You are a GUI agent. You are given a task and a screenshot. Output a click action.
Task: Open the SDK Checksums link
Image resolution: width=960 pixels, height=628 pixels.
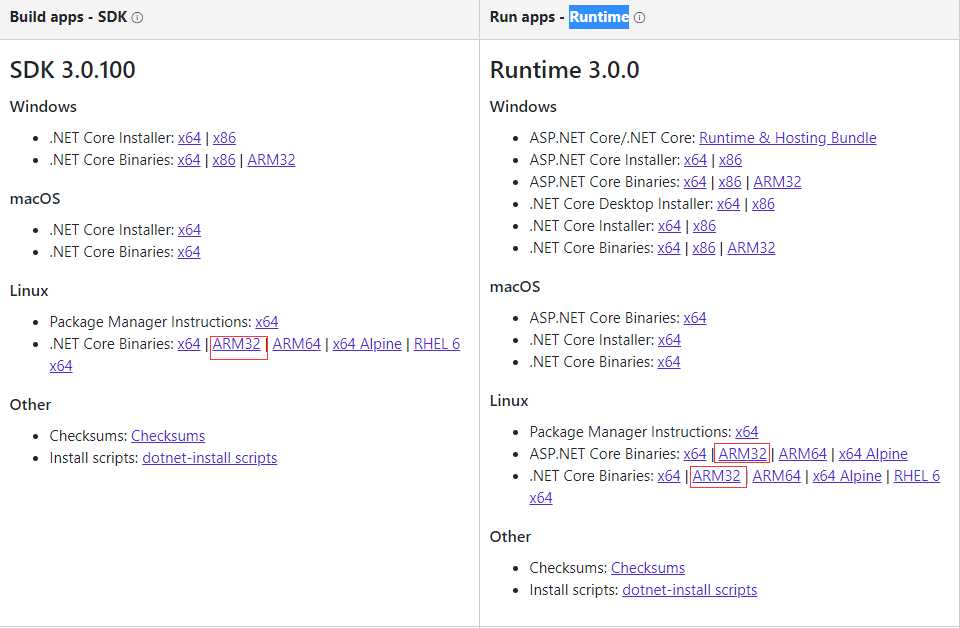[x=168, y=435]
